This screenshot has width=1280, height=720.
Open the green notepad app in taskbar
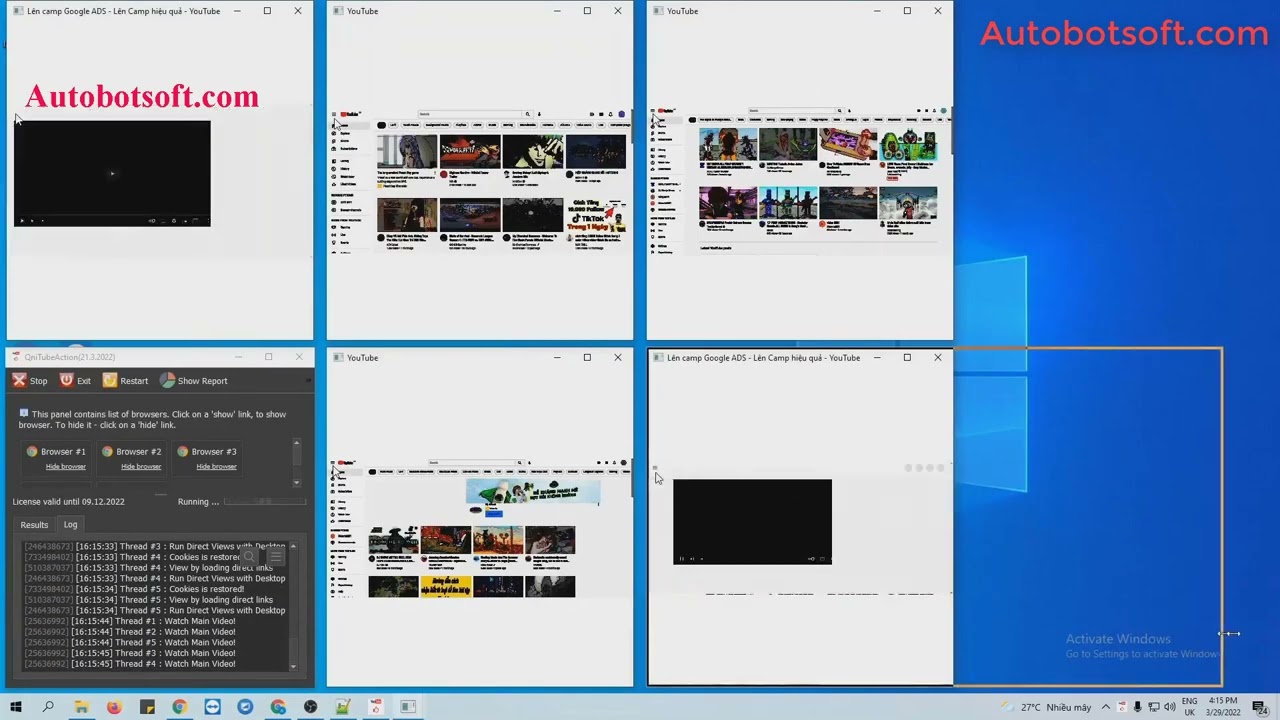pos(343,707)
